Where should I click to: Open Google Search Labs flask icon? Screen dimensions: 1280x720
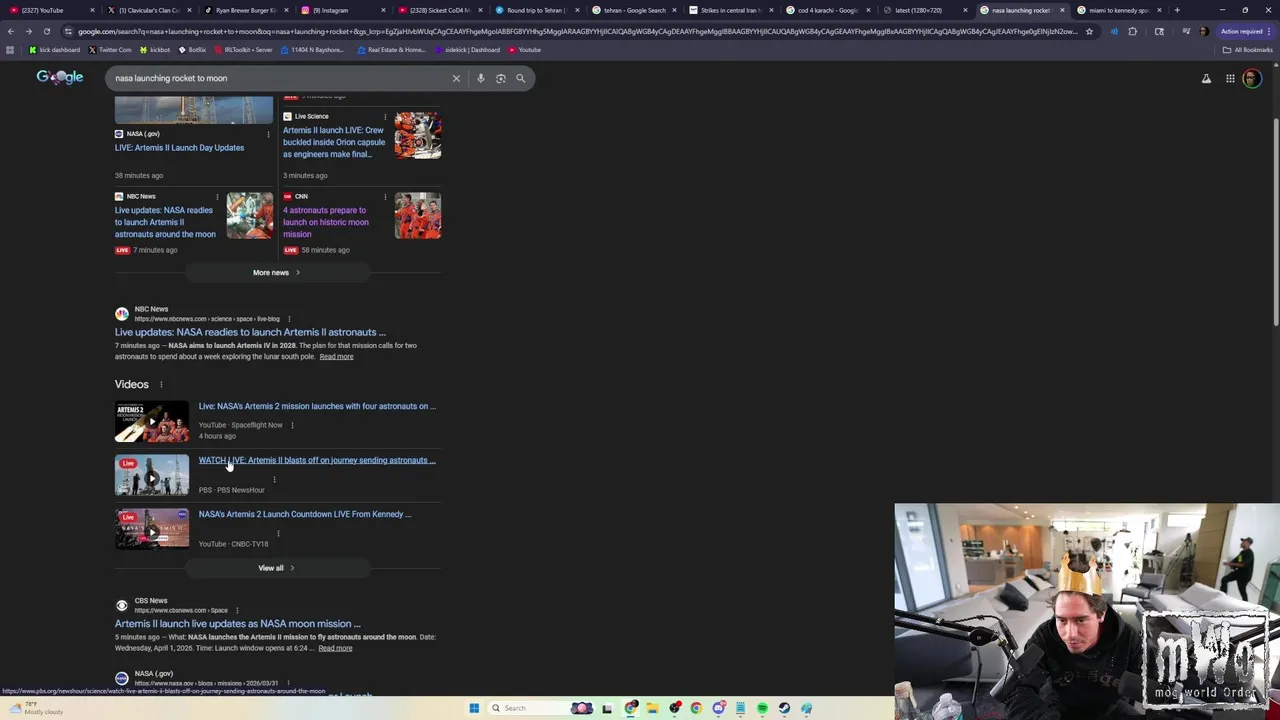[x=1206, y=78]
